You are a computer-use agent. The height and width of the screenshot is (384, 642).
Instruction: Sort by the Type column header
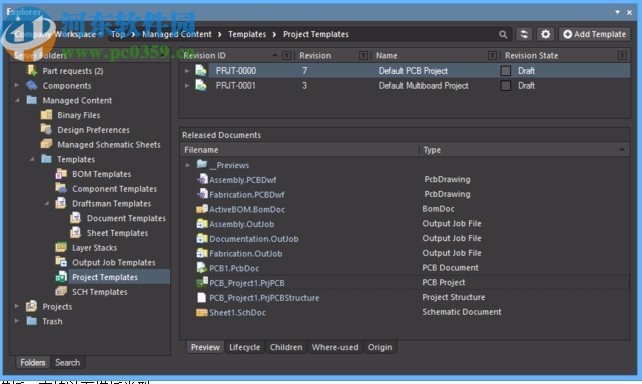tap(524, 150)
